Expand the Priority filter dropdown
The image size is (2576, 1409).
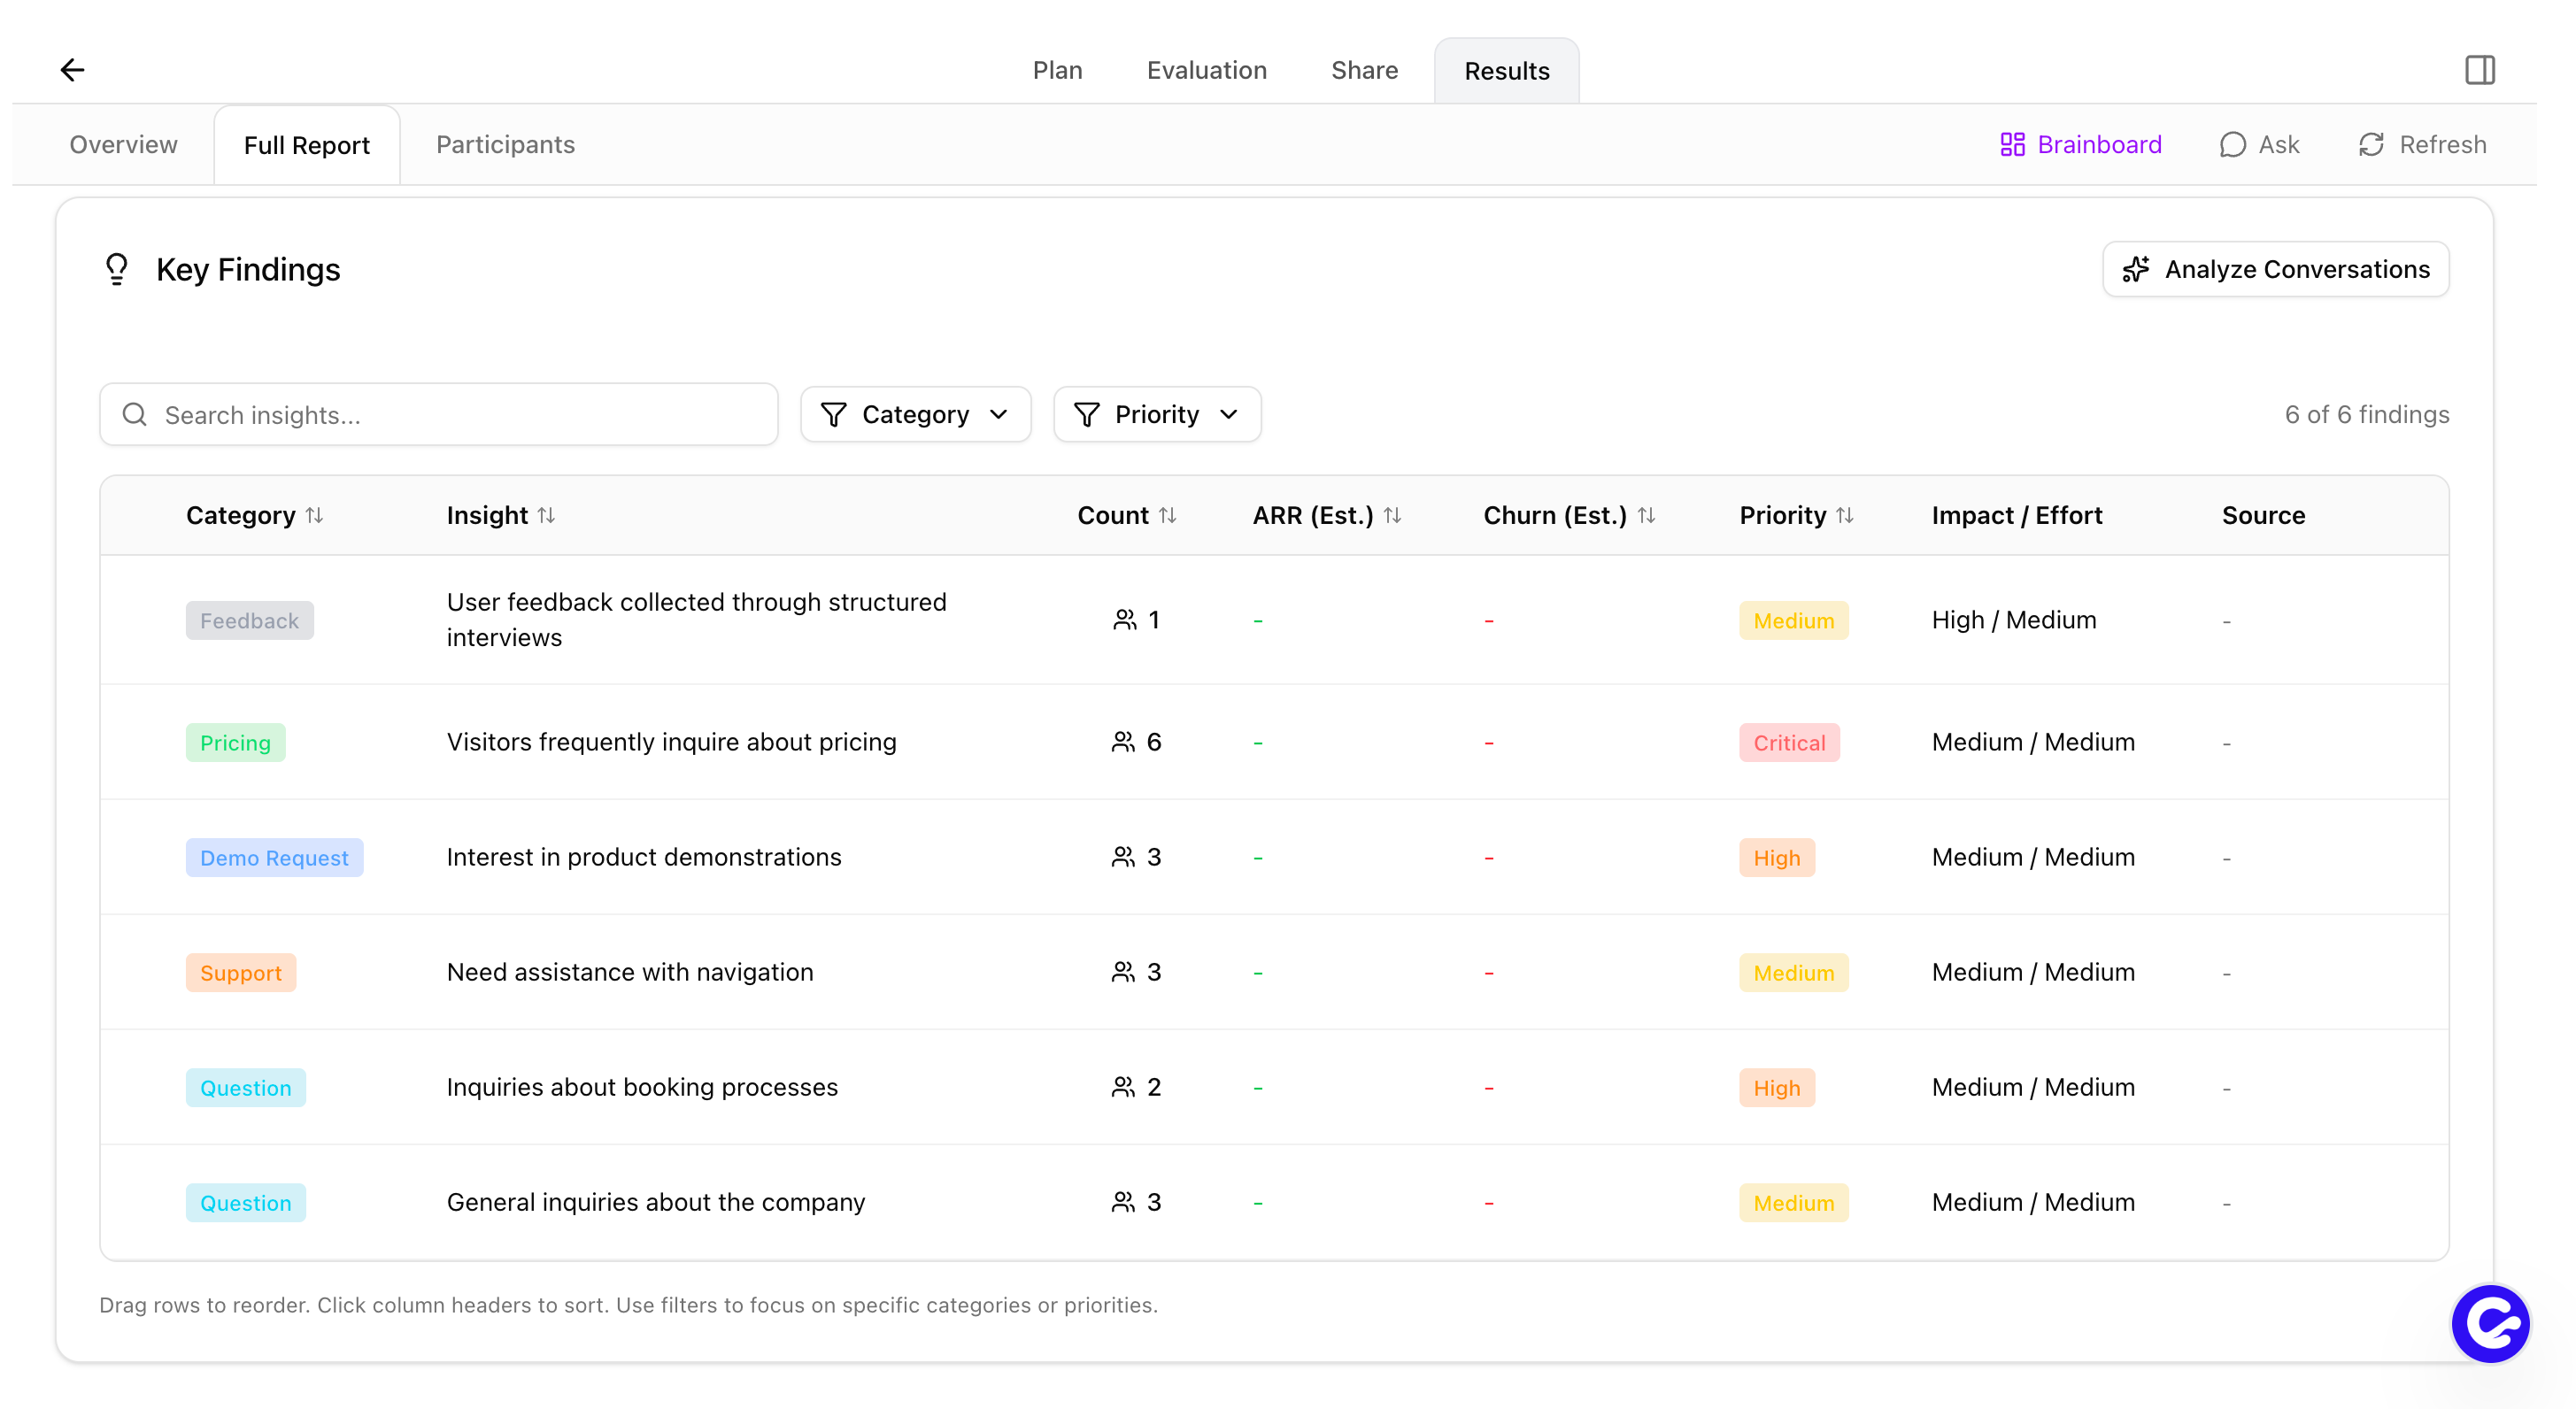pyautogui.click(x=1157, y=414)
